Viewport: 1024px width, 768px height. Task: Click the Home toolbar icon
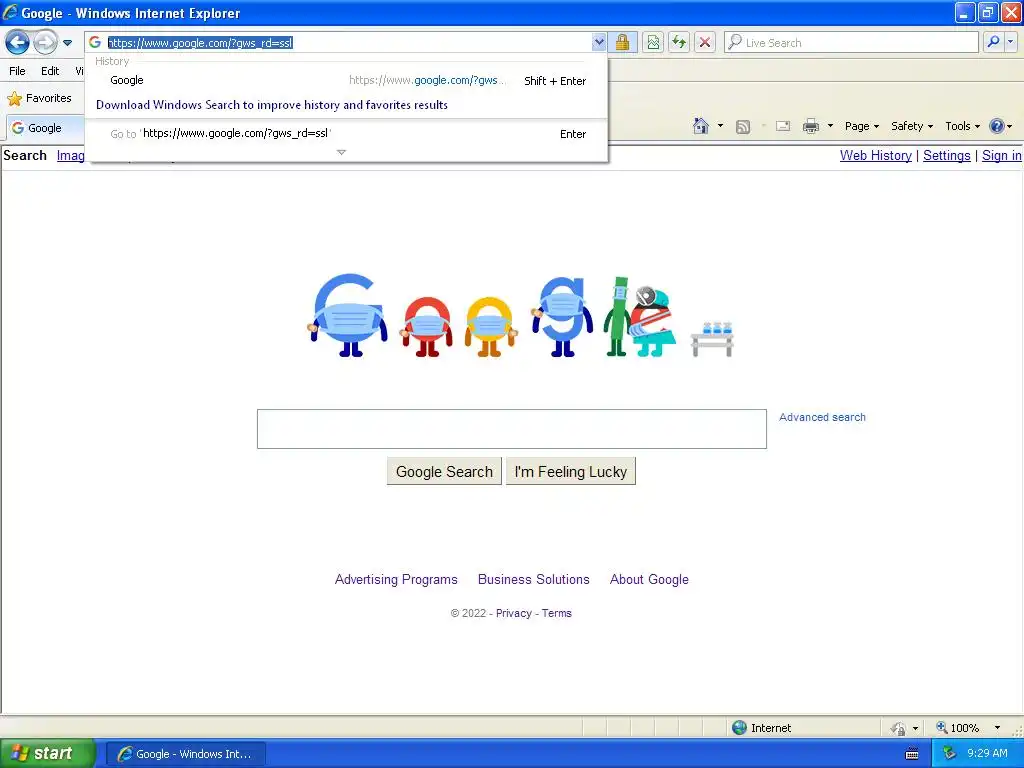click(x=701, y=126)
